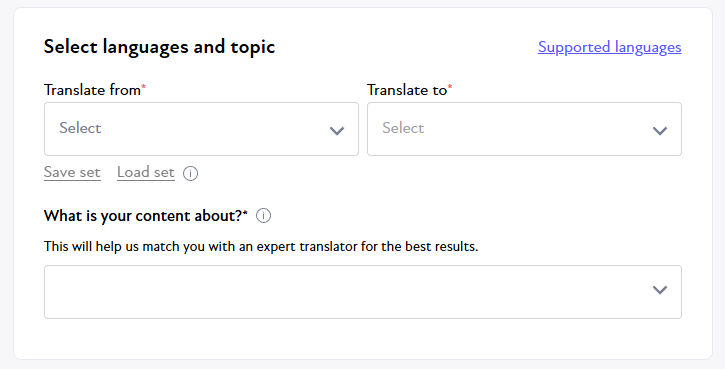Click the Save set link
The height and width of the screenshot is (369, 725).
point(72,172)
